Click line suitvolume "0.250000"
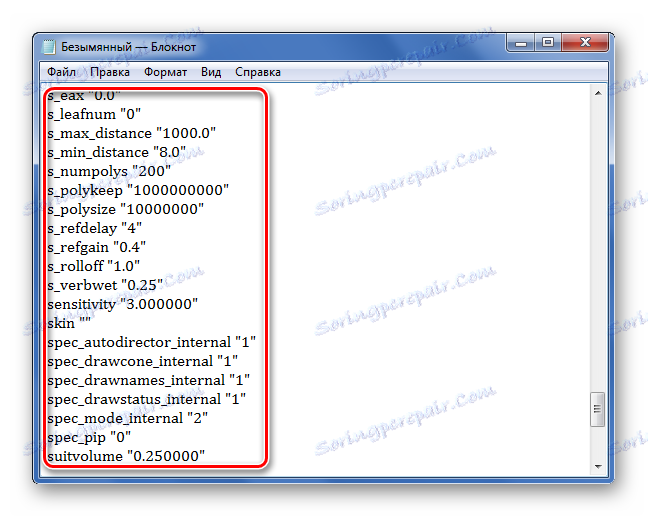 [126, 457]
